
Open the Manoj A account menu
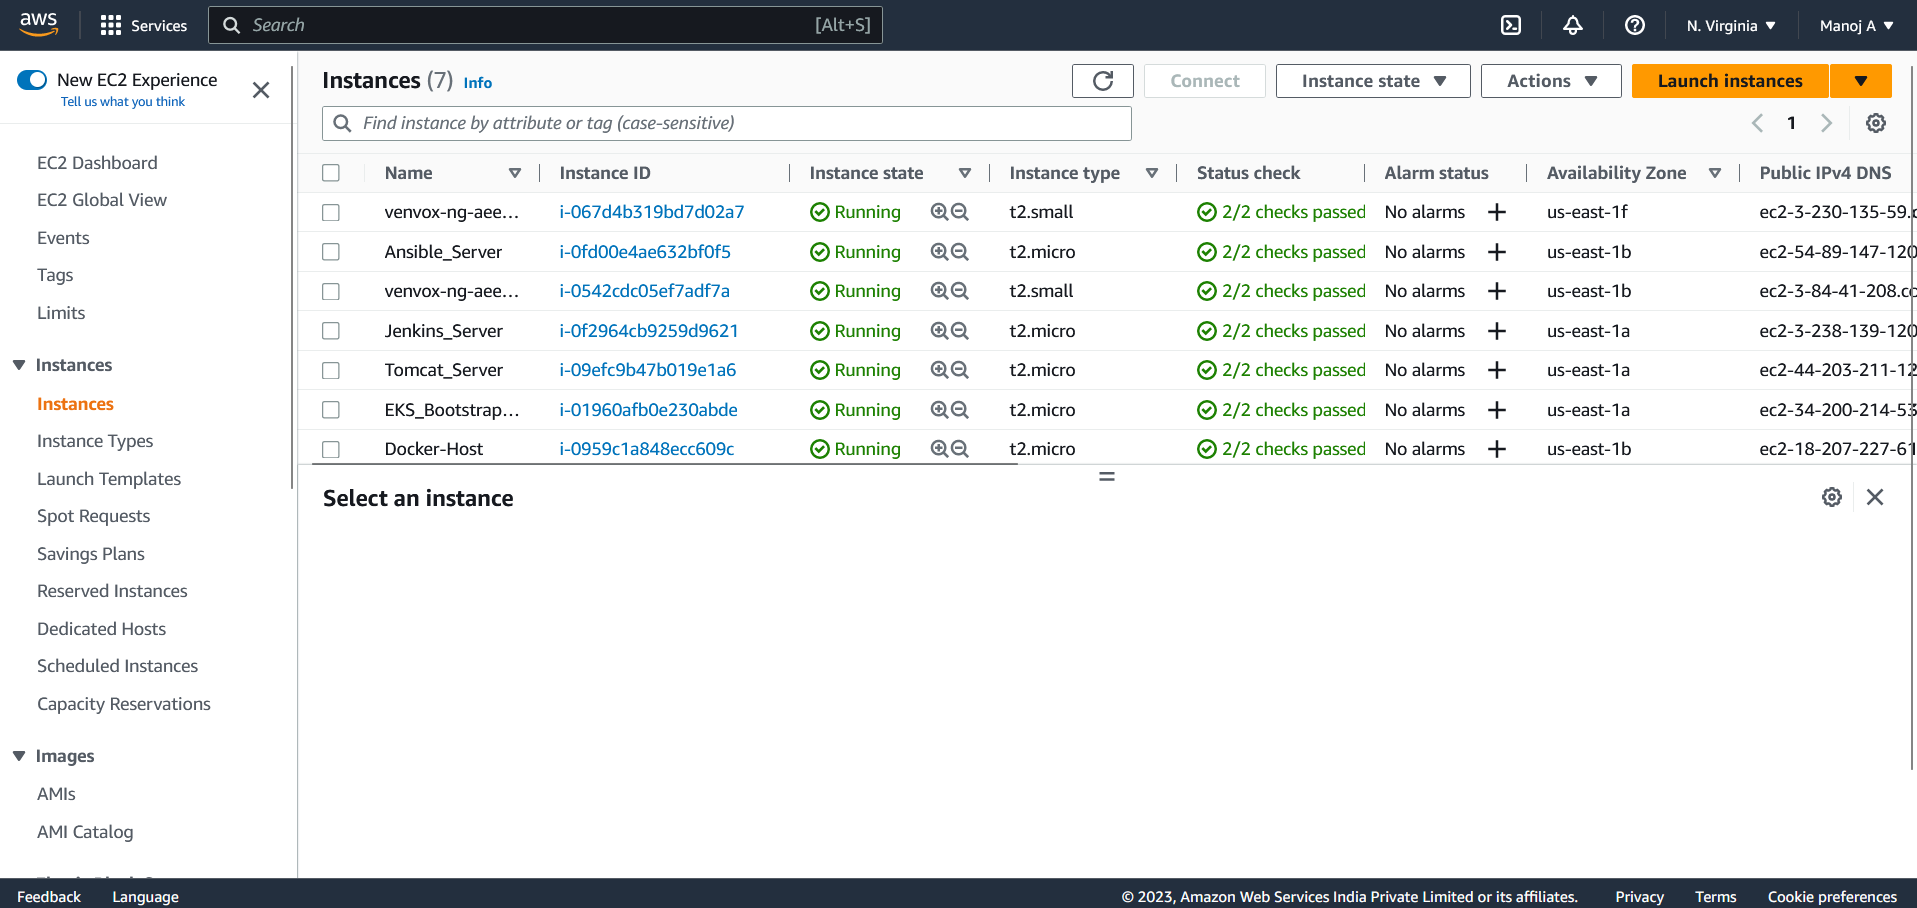[x=1856, y=25]
